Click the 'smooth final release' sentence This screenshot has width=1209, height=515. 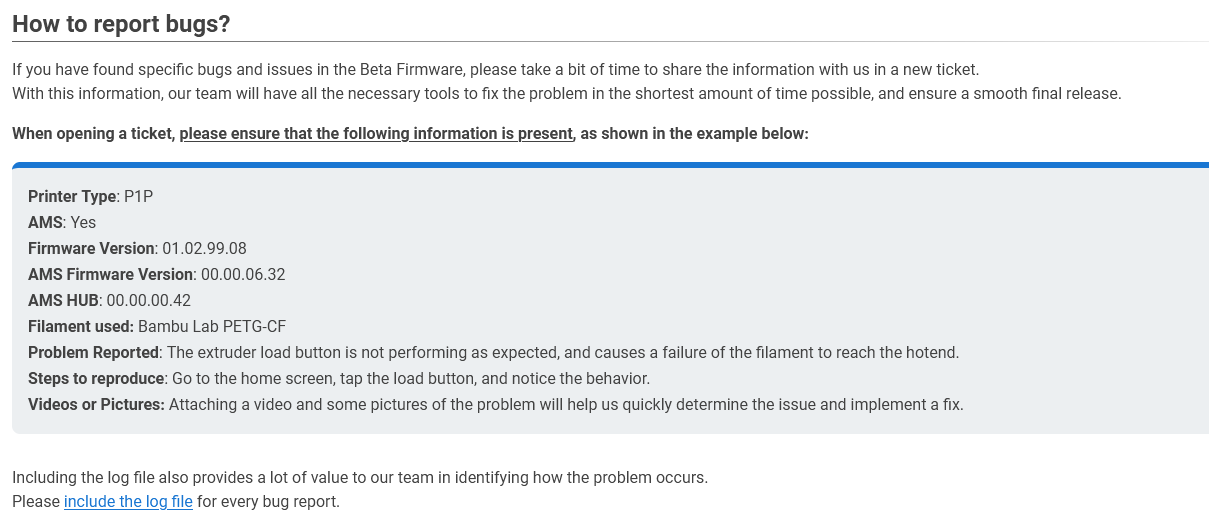point(567,94)
